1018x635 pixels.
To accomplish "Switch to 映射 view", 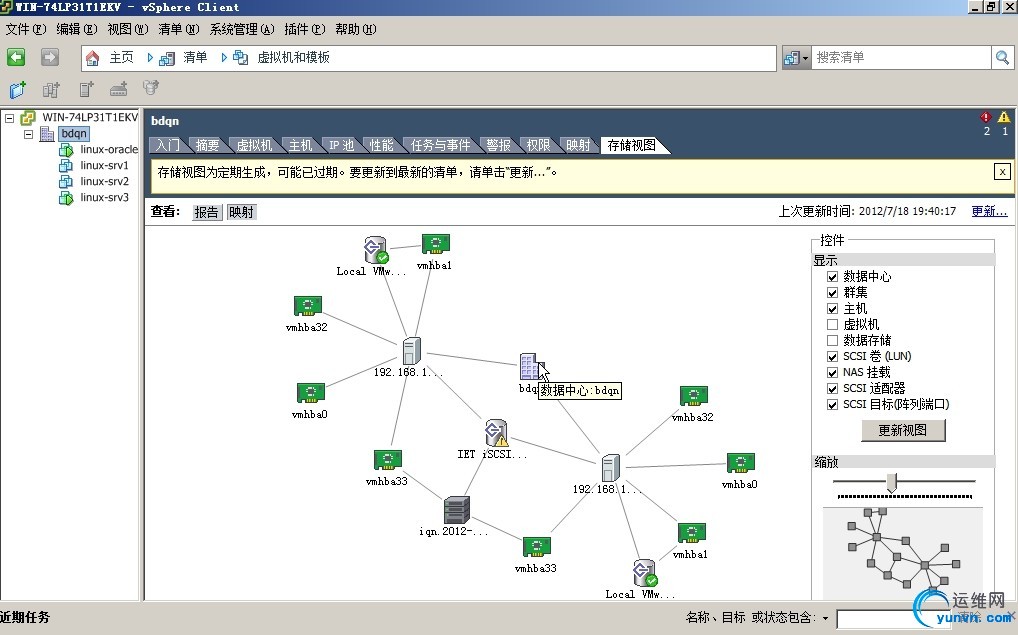I will pos(242,212).
